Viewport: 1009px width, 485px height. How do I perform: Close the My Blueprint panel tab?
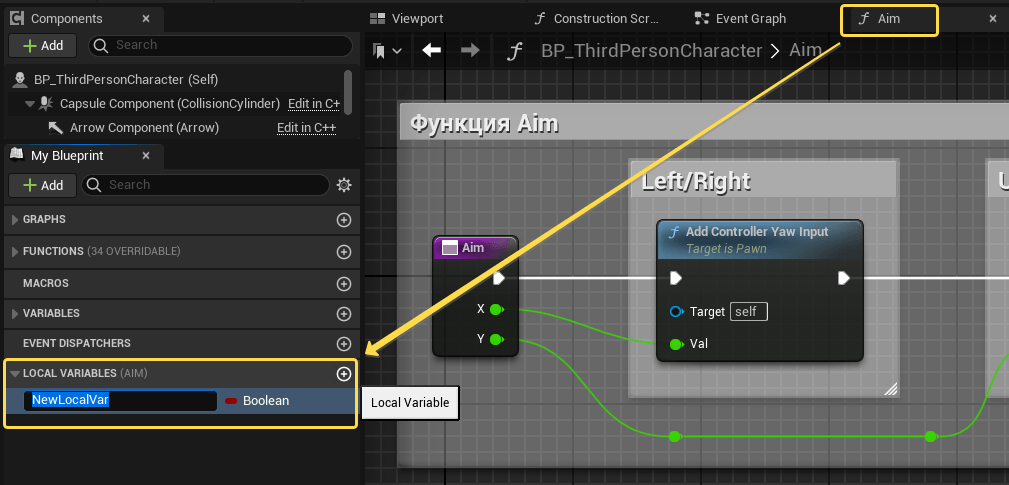[x=146, y=156]
